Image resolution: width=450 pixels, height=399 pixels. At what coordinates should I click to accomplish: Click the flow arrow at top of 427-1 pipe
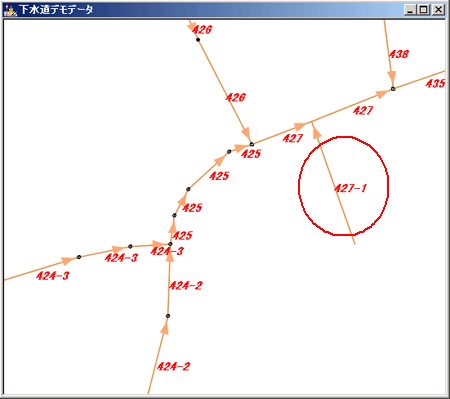[316, 132]
